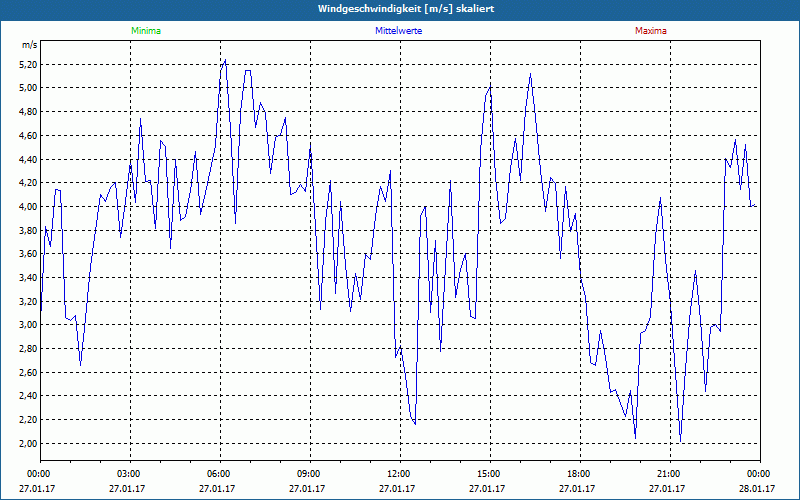Click the 27.01.17 date under 12:00

click(x=397, y=489)
